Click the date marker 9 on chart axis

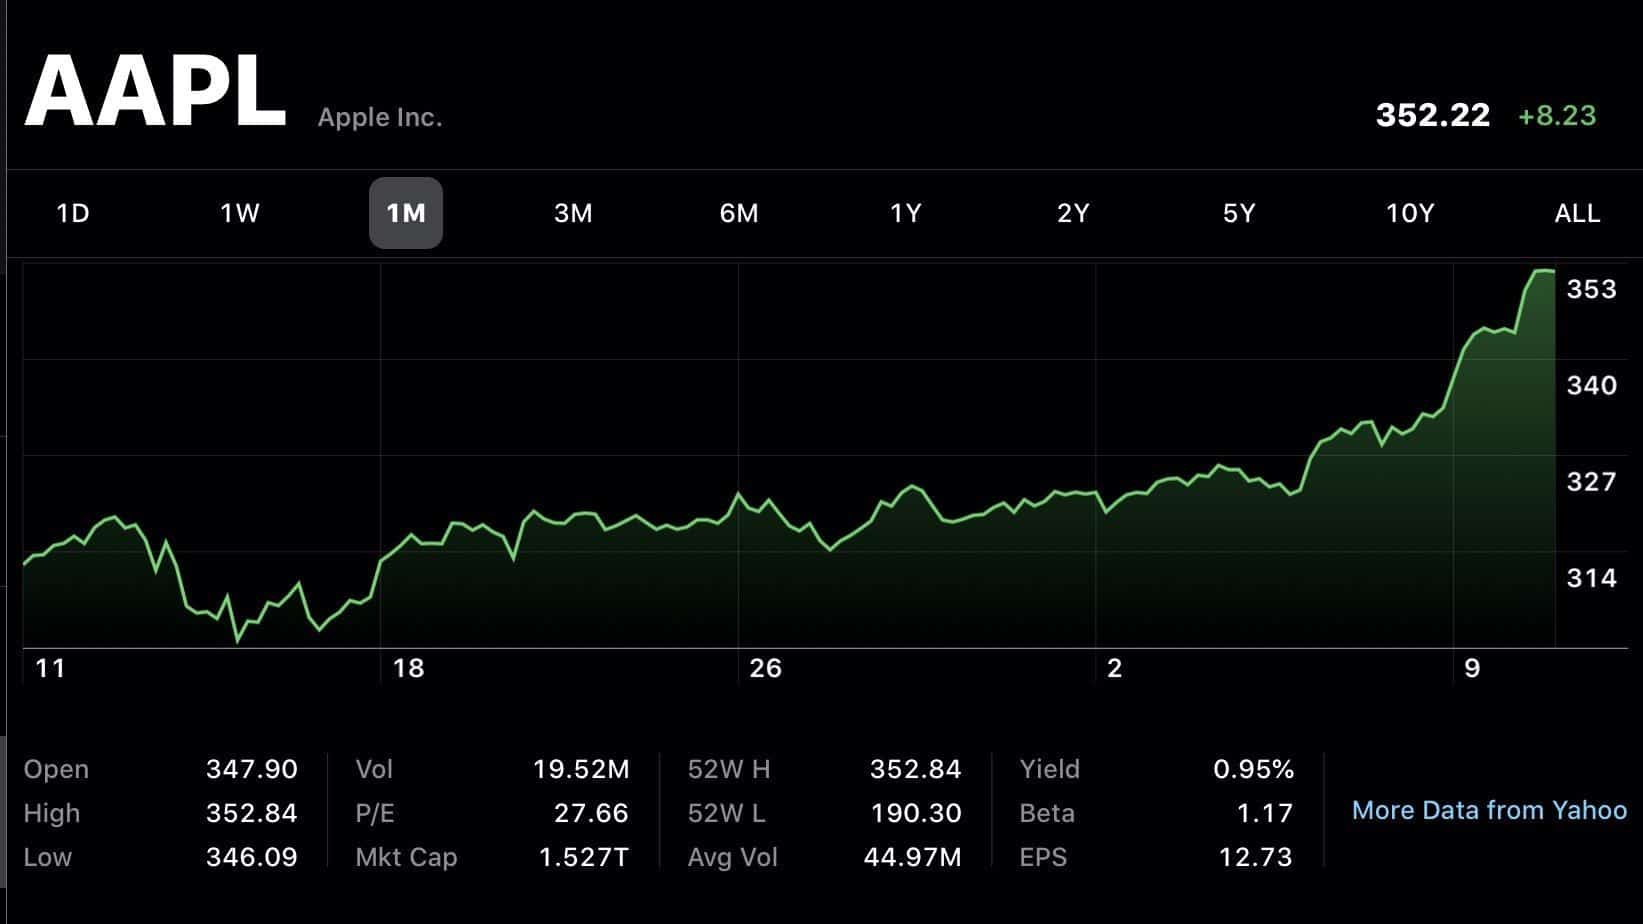click(1472, 668)
